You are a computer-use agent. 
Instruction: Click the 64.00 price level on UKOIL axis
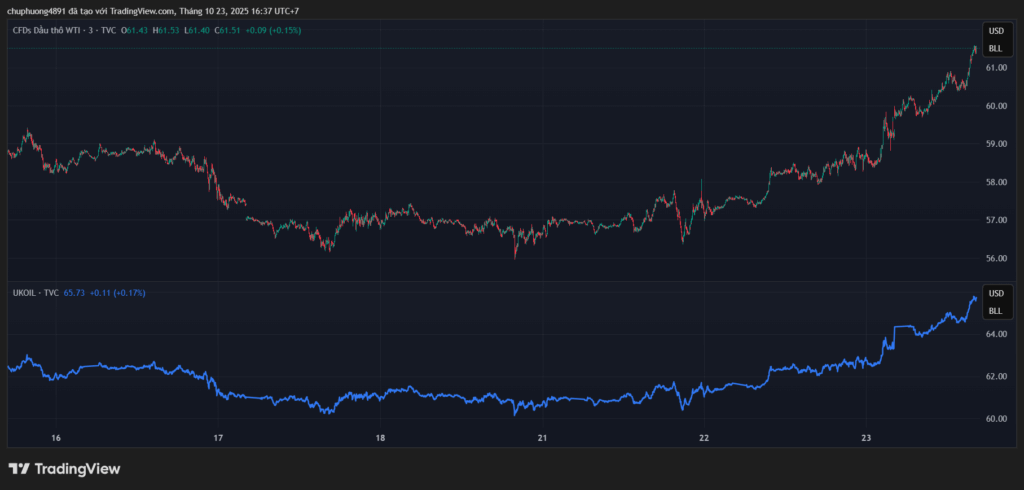coord(996,334)
